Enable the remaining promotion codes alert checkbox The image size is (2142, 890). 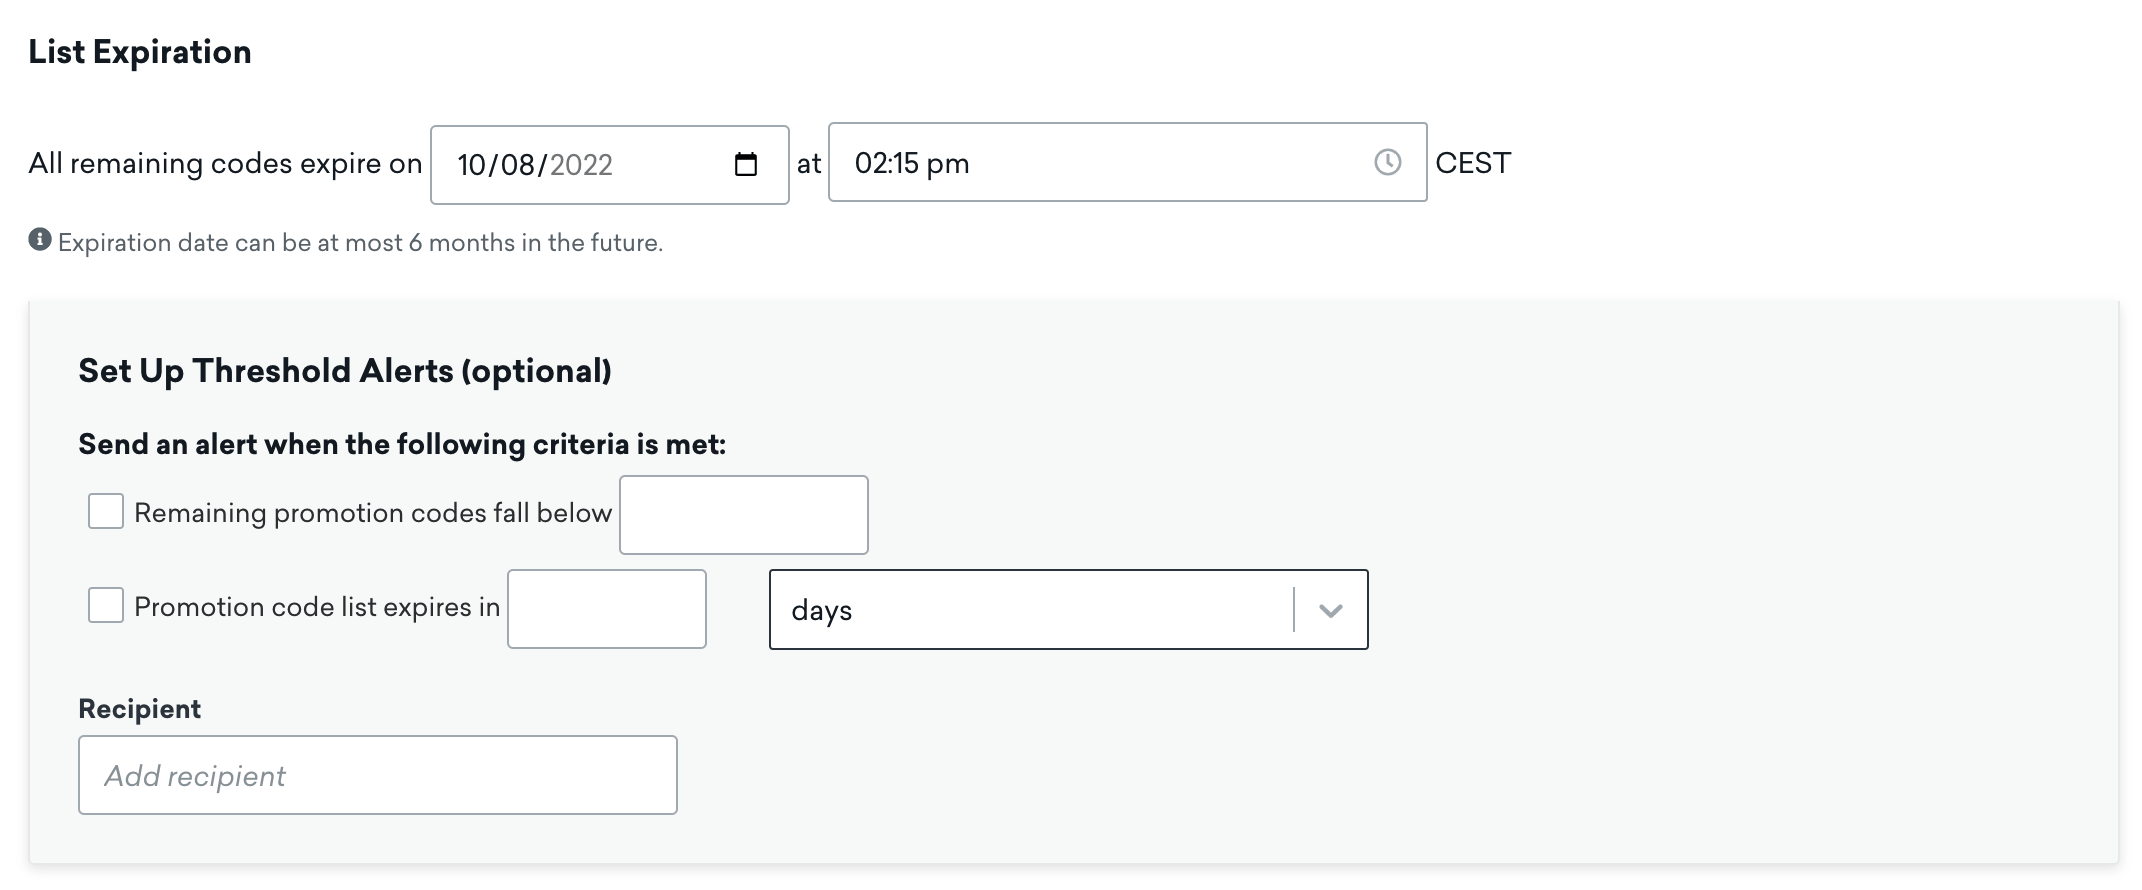coord(106,511)
